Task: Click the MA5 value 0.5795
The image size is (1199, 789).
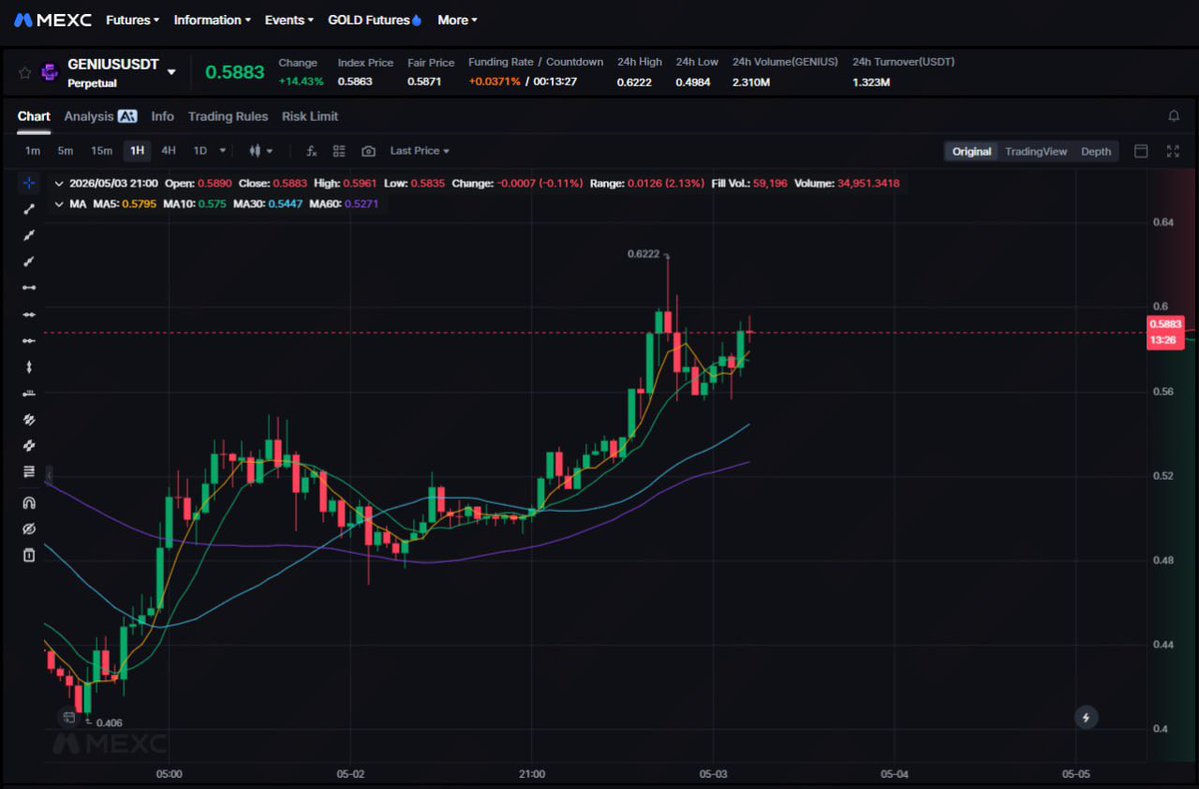Action: 139,204
